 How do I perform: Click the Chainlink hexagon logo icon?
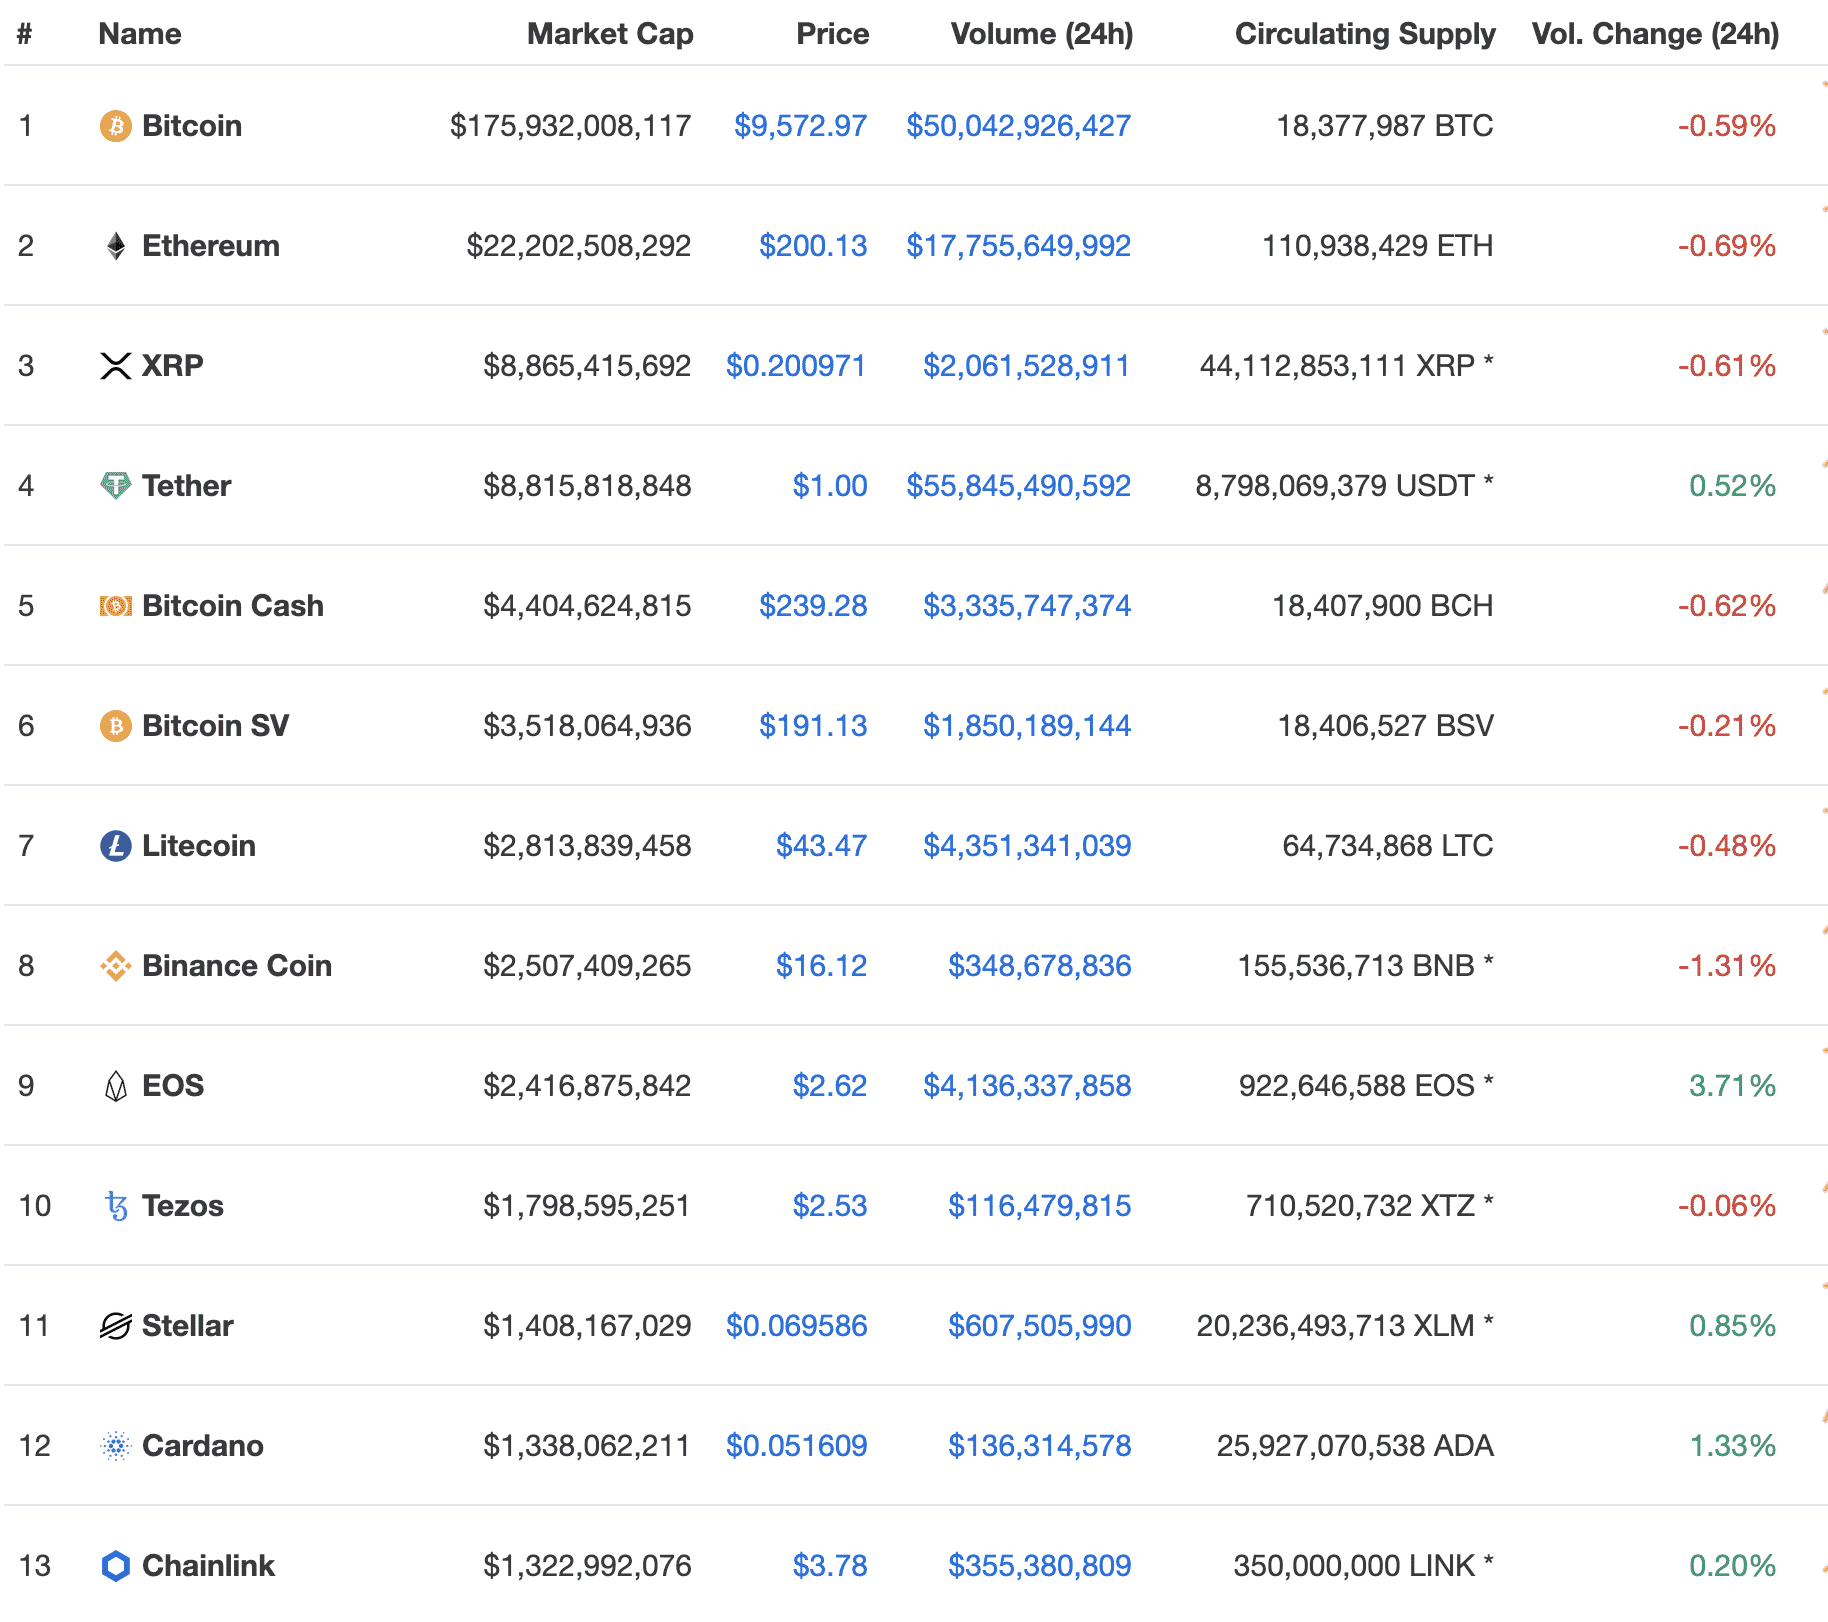[116, 1566]
